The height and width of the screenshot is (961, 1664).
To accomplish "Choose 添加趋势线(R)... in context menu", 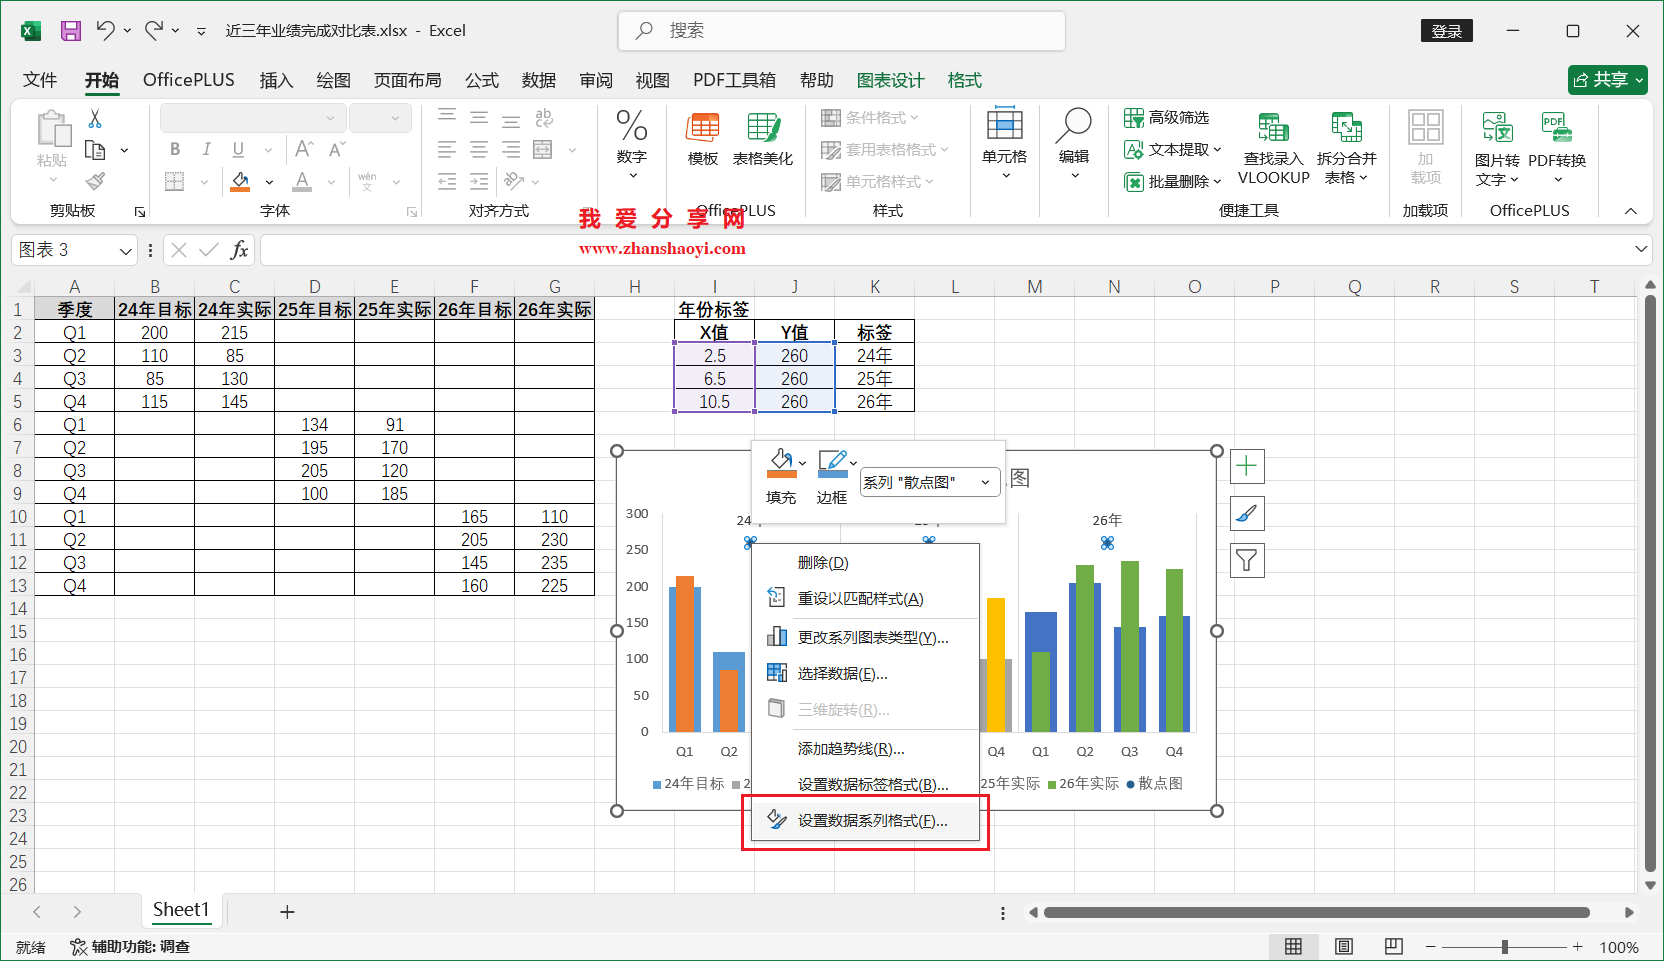I will pyautogui.click(x=865, y=749).
